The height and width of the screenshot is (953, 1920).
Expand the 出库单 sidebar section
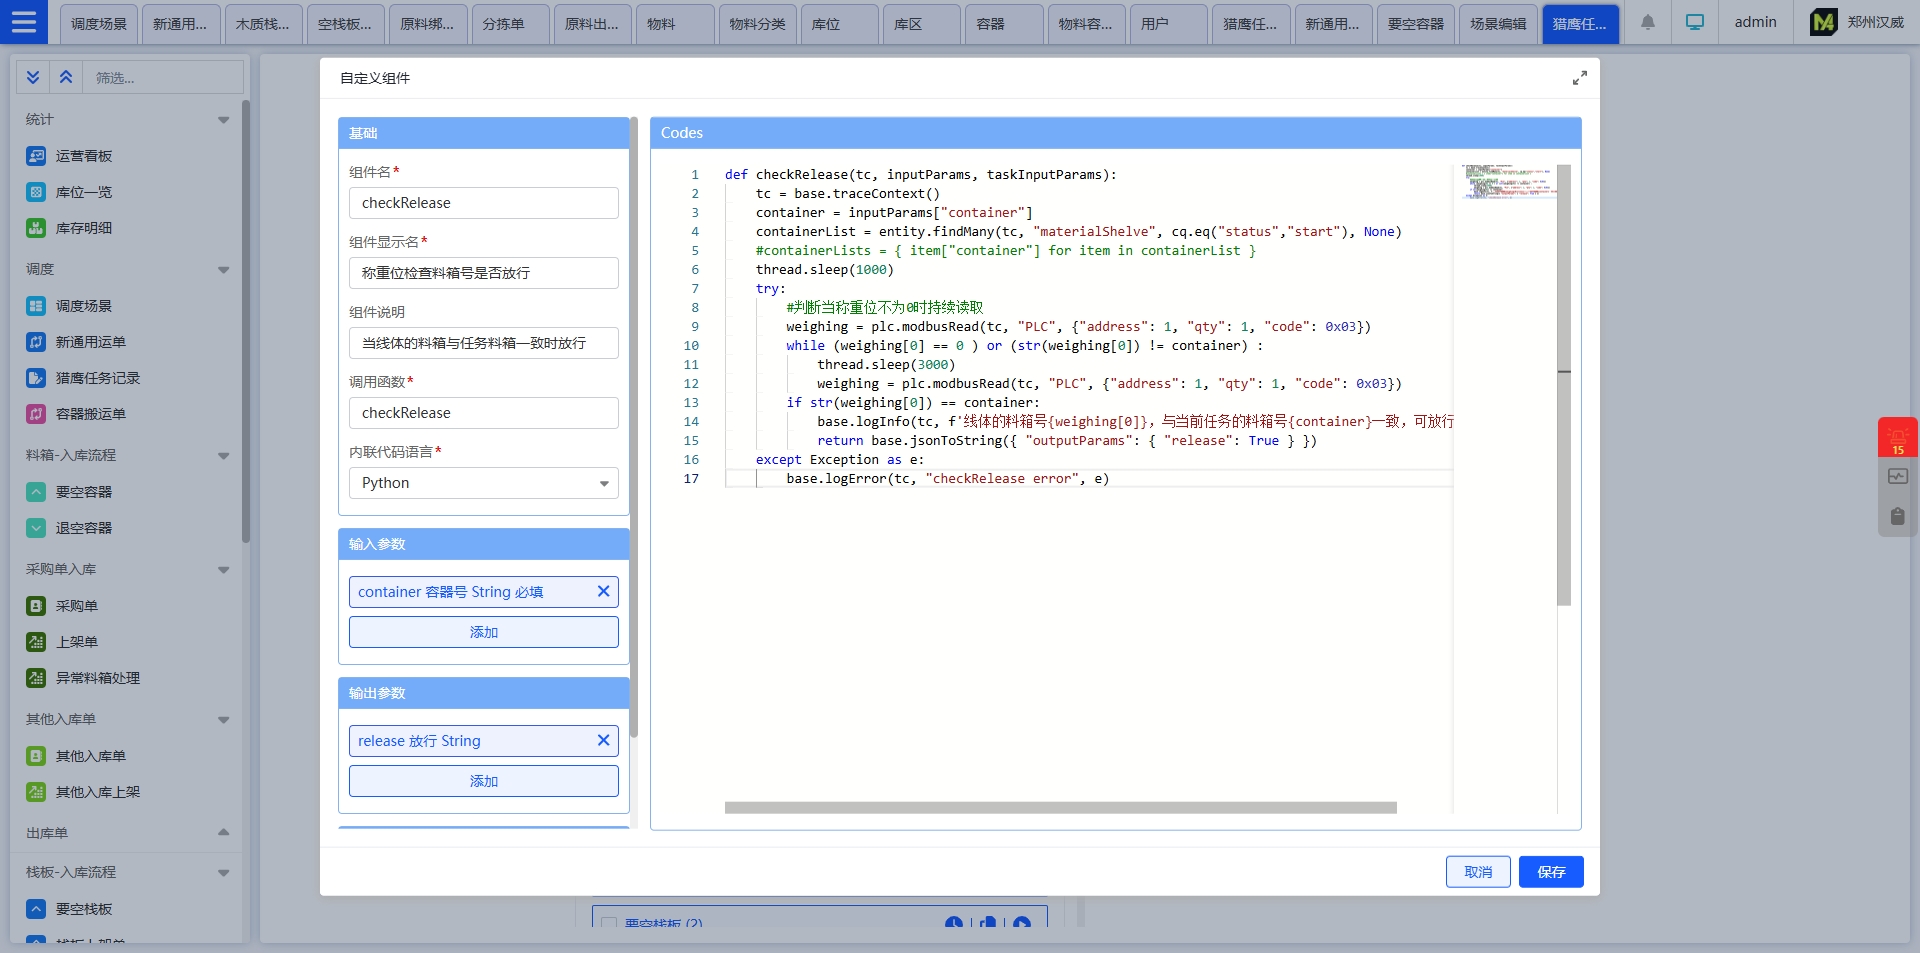pyautogui.click(x=223, y=833)
